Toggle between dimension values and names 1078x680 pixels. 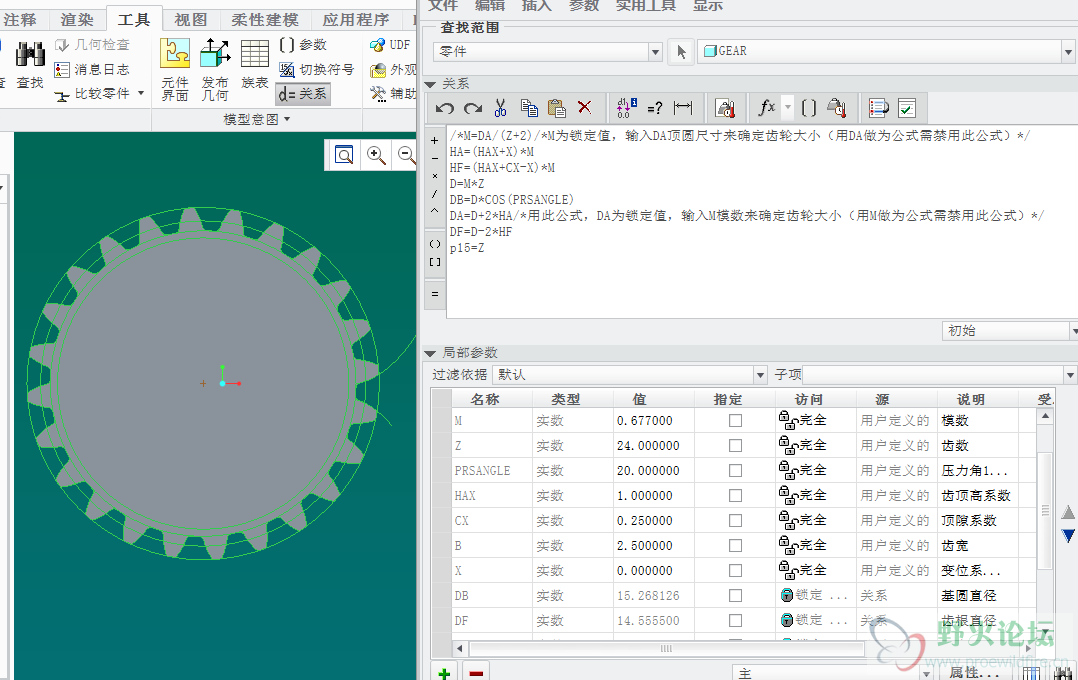[x=626, y=108]
